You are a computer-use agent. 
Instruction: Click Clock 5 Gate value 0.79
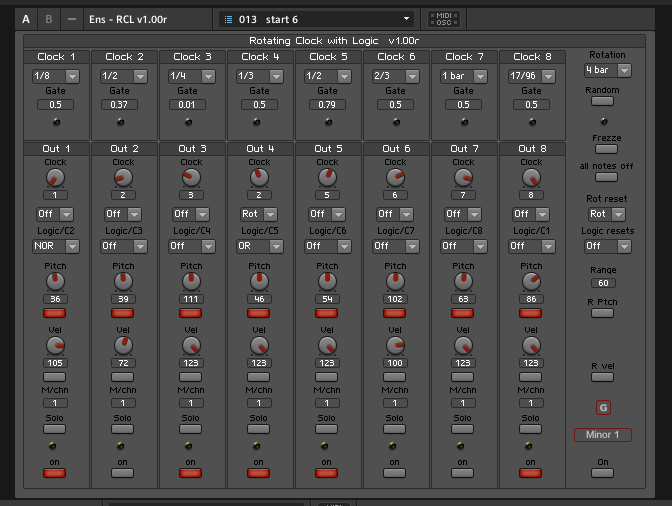coord(327,105)
